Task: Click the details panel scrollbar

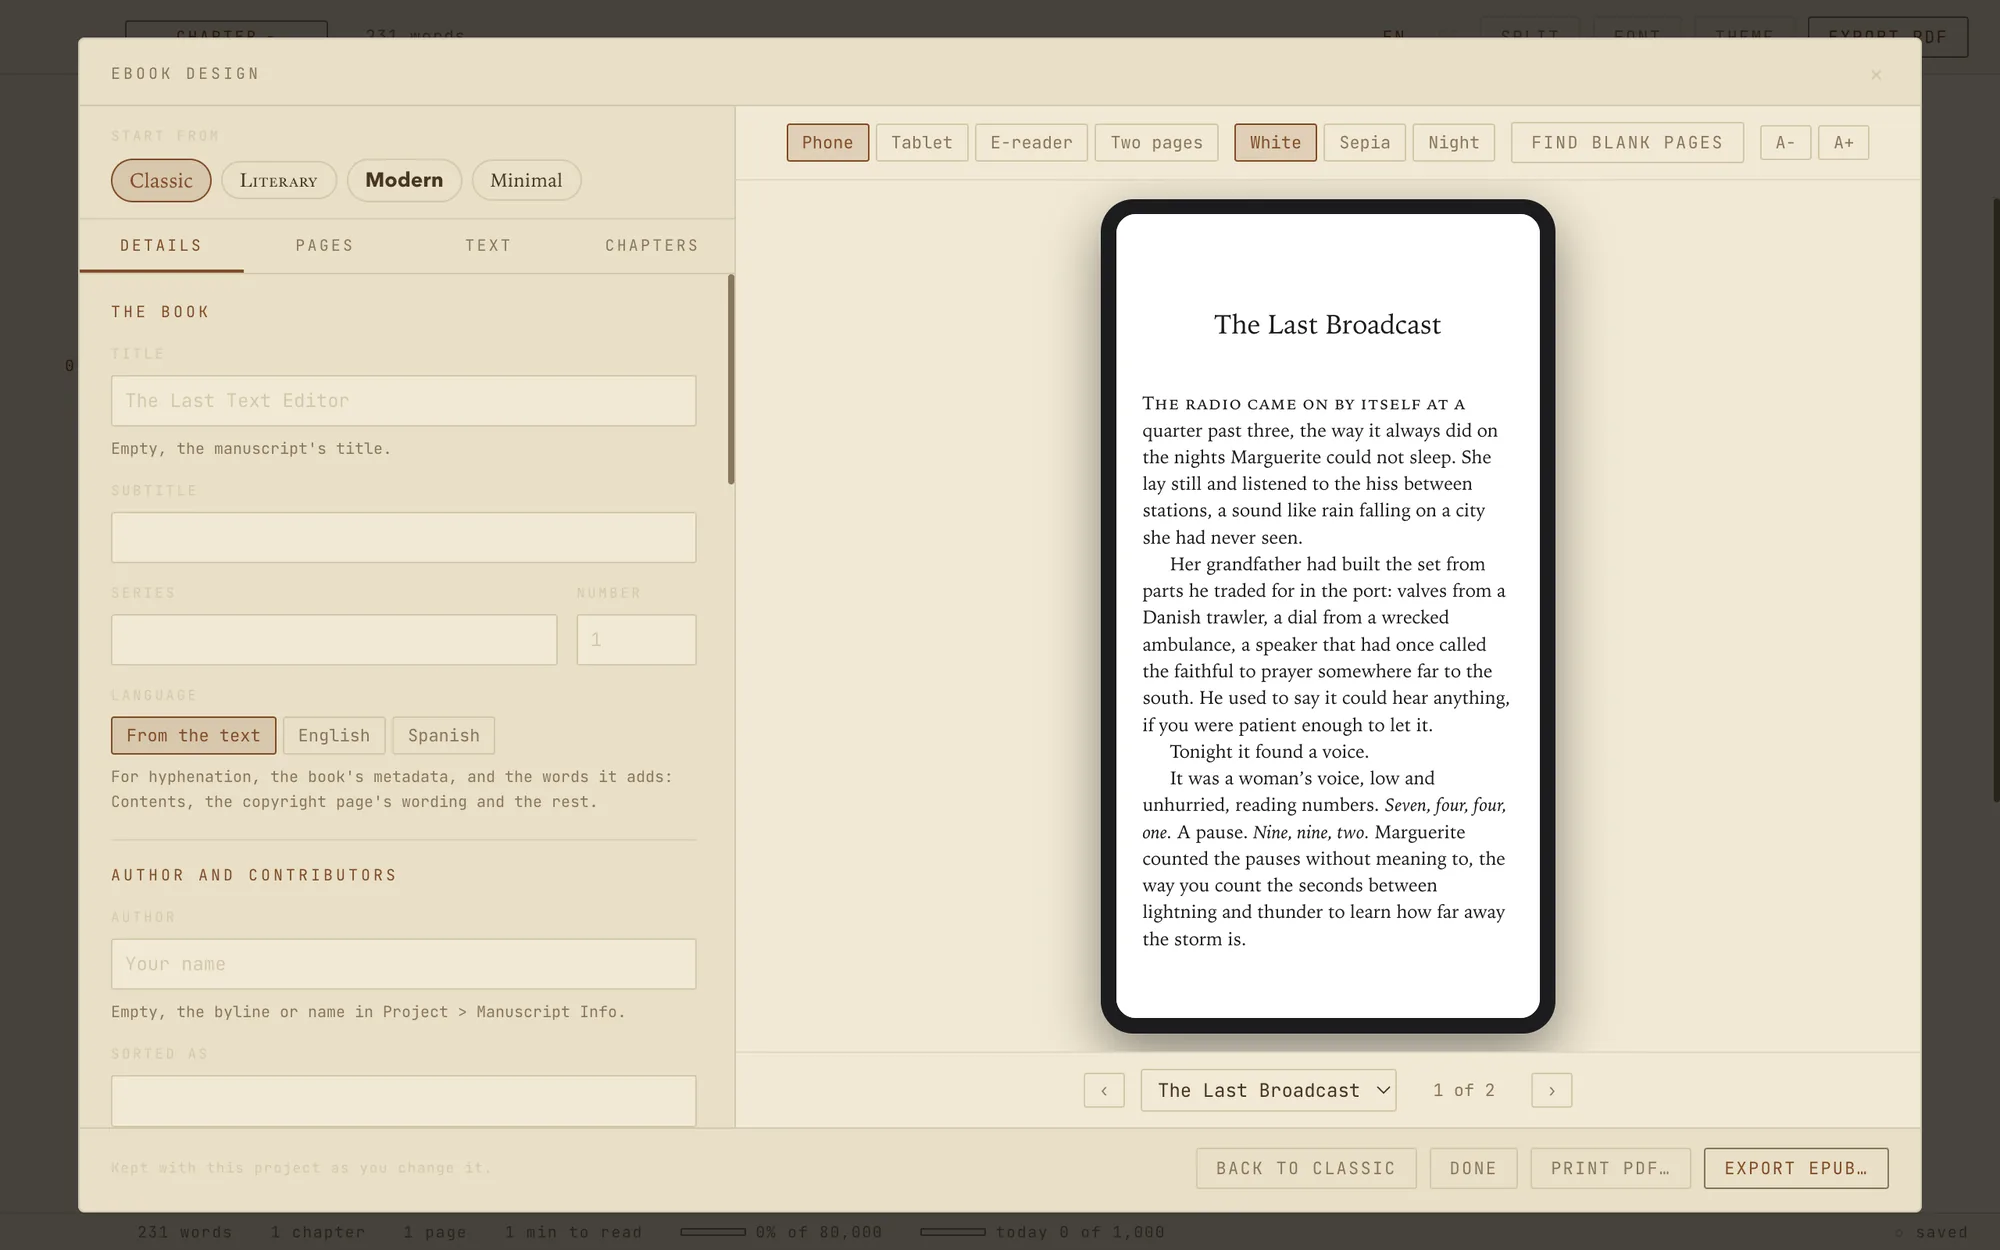Action: (x=731, y=380)
